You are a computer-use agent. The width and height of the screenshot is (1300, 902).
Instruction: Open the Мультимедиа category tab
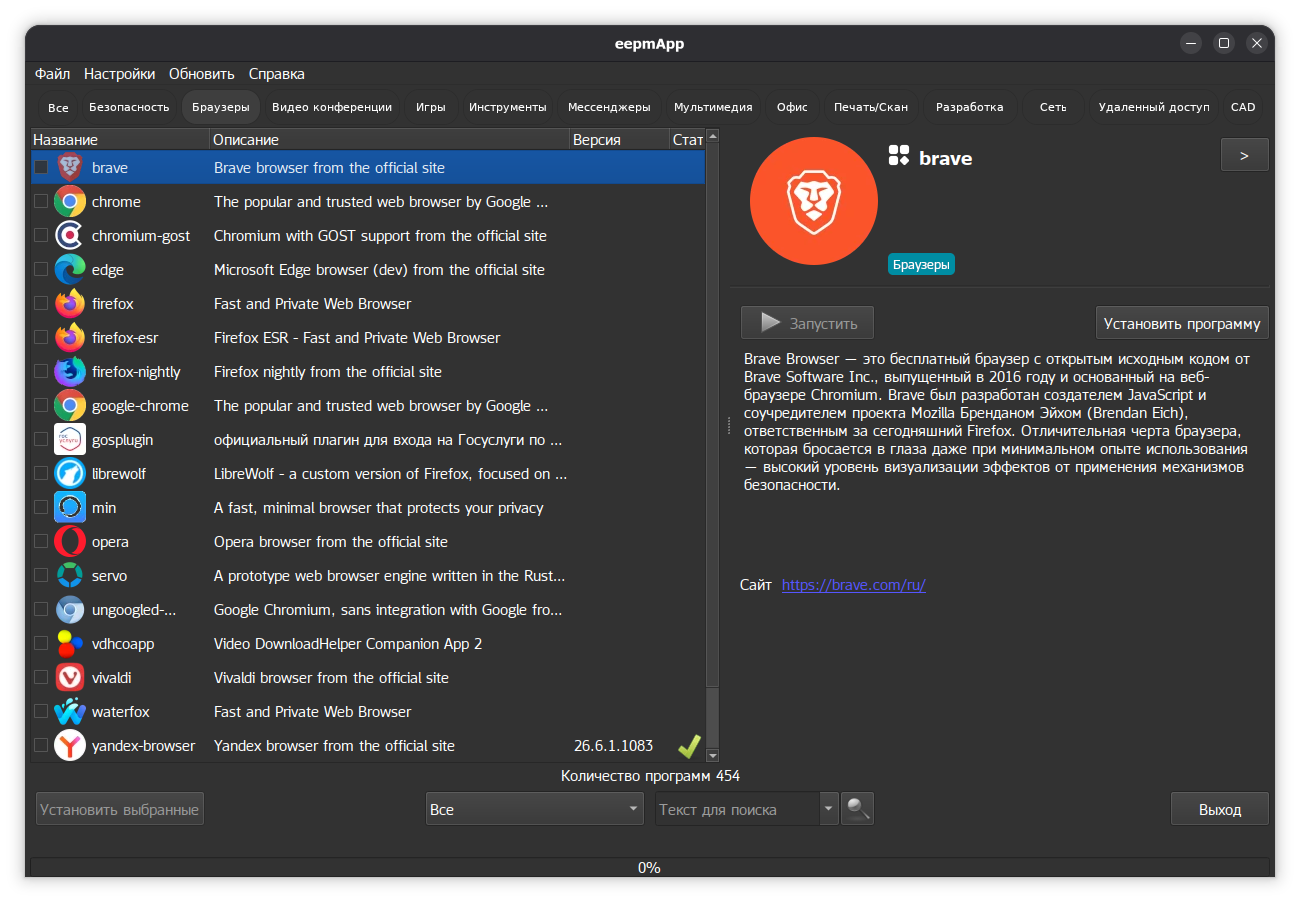point(713,107)
